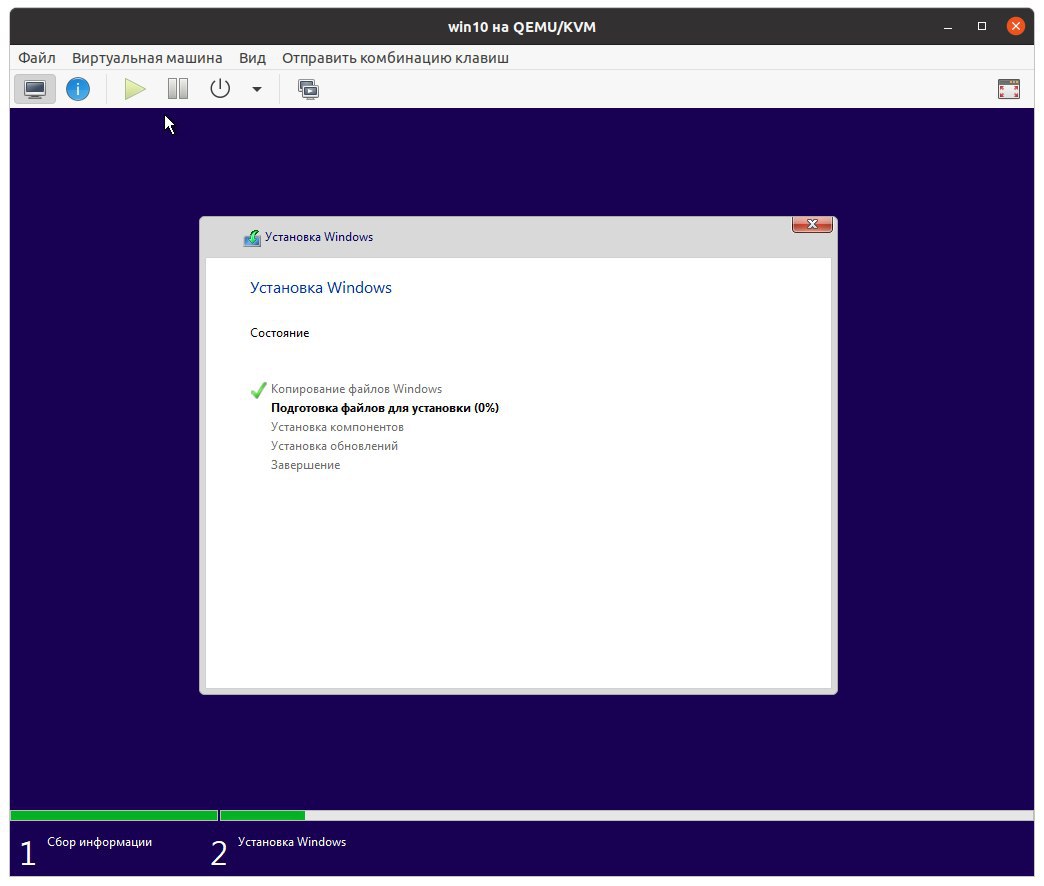Open virtual hardware details info icon
This screenshot has width=1044, height=886.
tap(78, 89)
